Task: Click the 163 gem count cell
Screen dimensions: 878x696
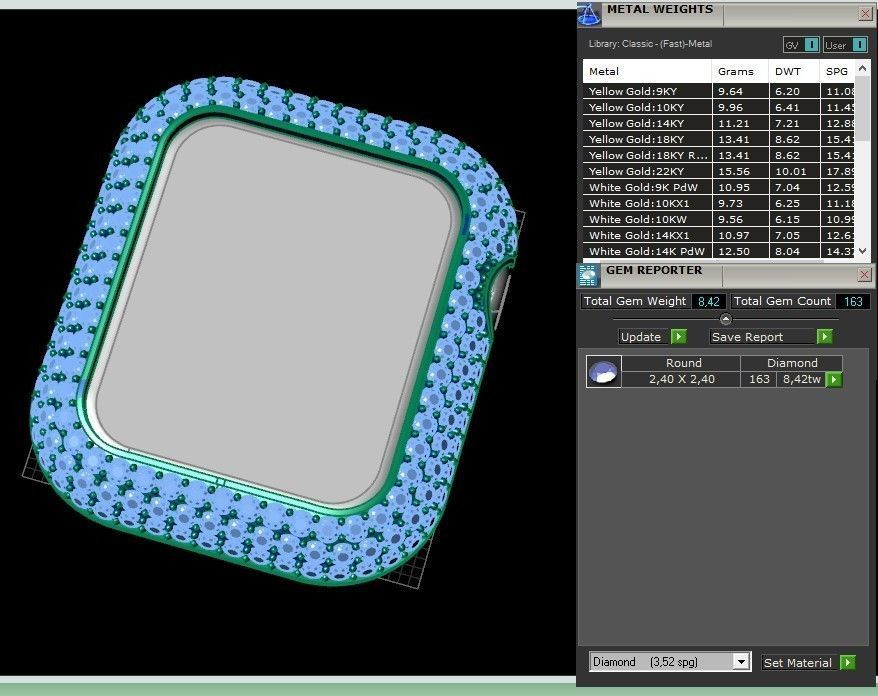Action: [759, 379]
